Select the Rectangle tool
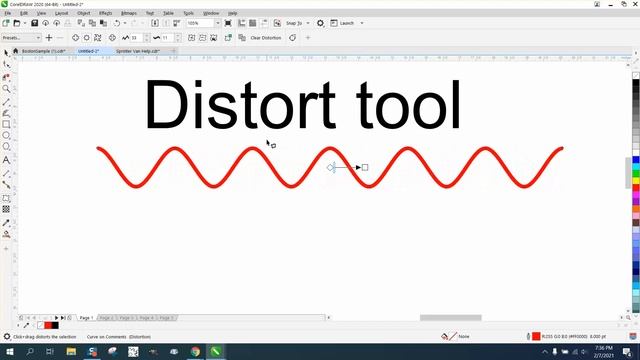640x360 pixels. point(6,124)
